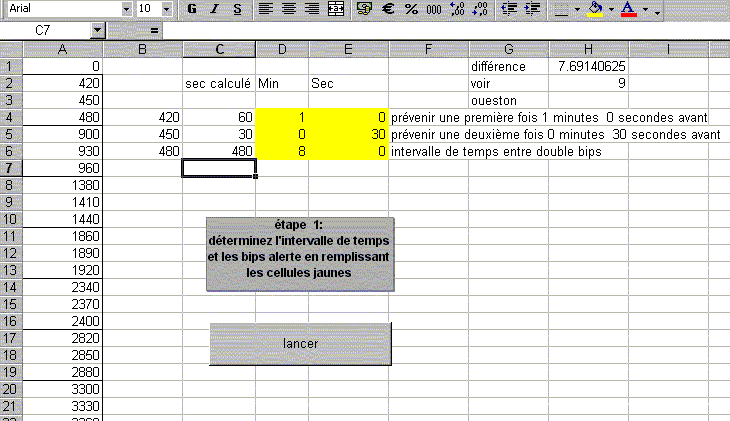Select cell B5 containing 450
The height and width of the screenshot is (421, 730).
(142, 134)
